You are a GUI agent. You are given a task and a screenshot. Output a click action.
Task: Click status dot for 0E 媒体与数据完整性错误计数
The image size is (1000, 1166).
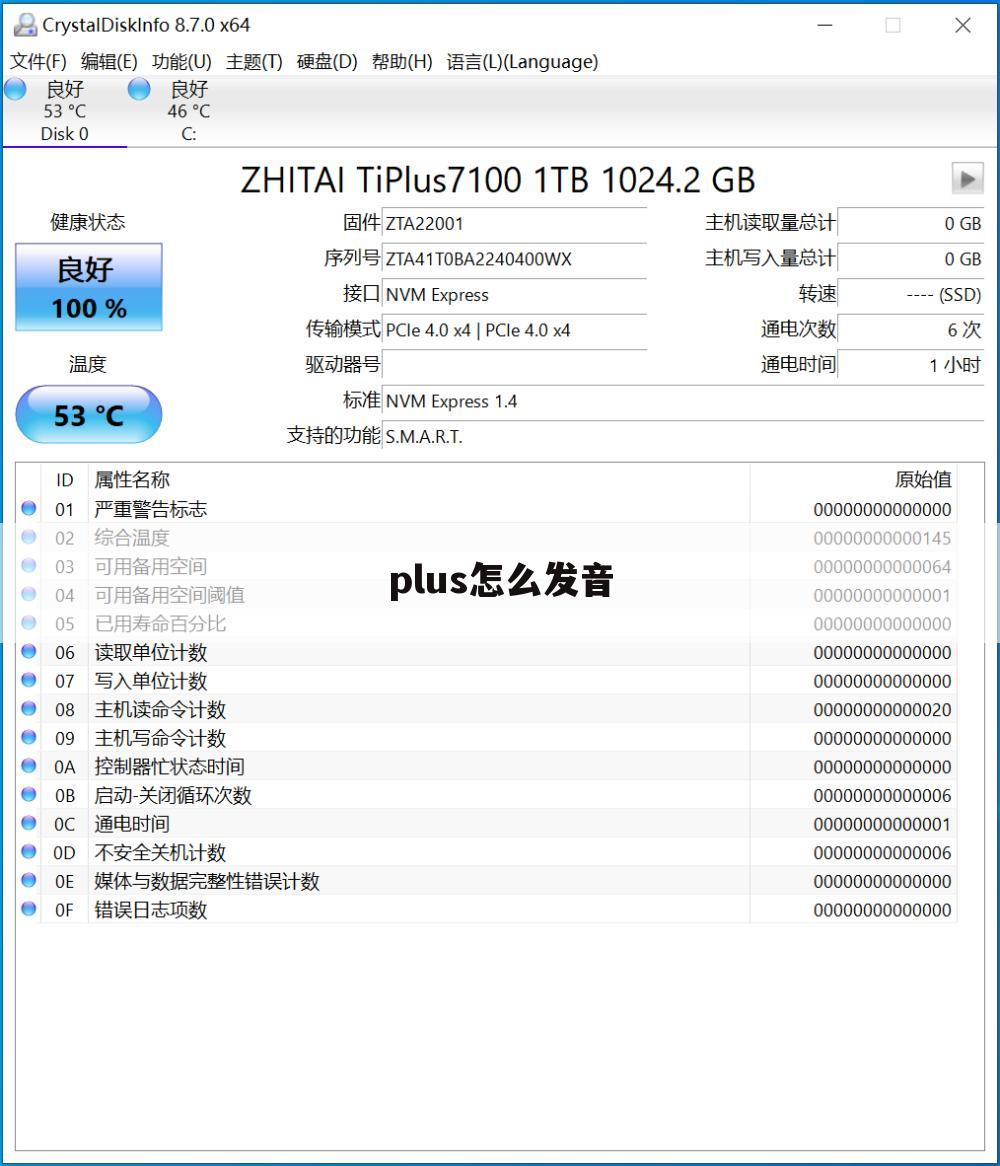tap(29, 880)
